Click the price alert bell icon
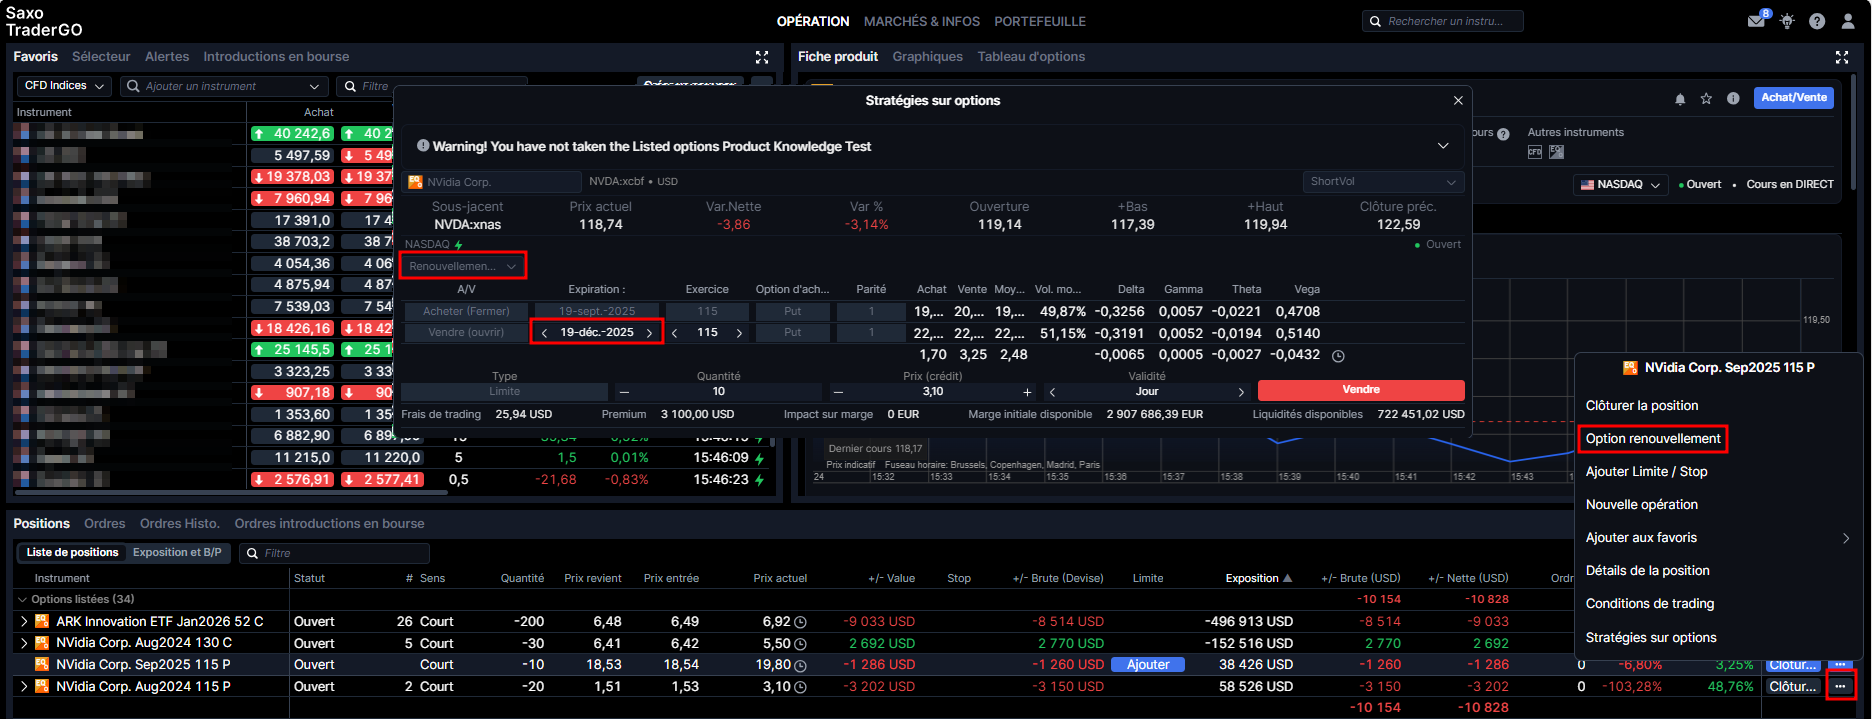This screenshot has width=1872, height=719. point(1680,99)
